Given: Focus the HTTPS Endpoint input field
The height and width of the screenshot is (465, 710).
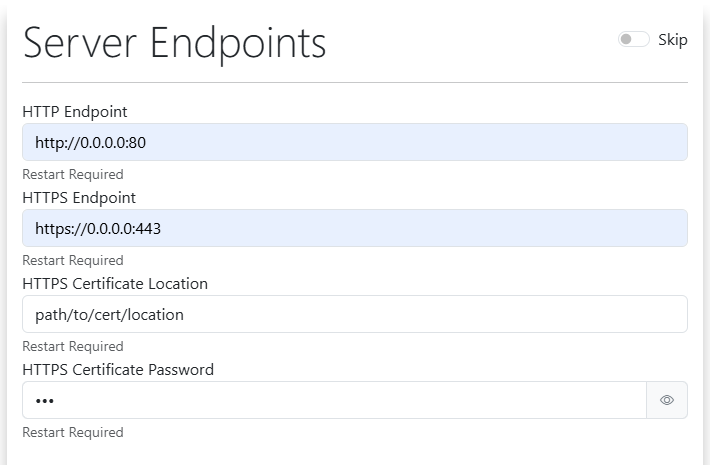Looking at the screenshot, I should pyautogui.click(x=354, y=228).
